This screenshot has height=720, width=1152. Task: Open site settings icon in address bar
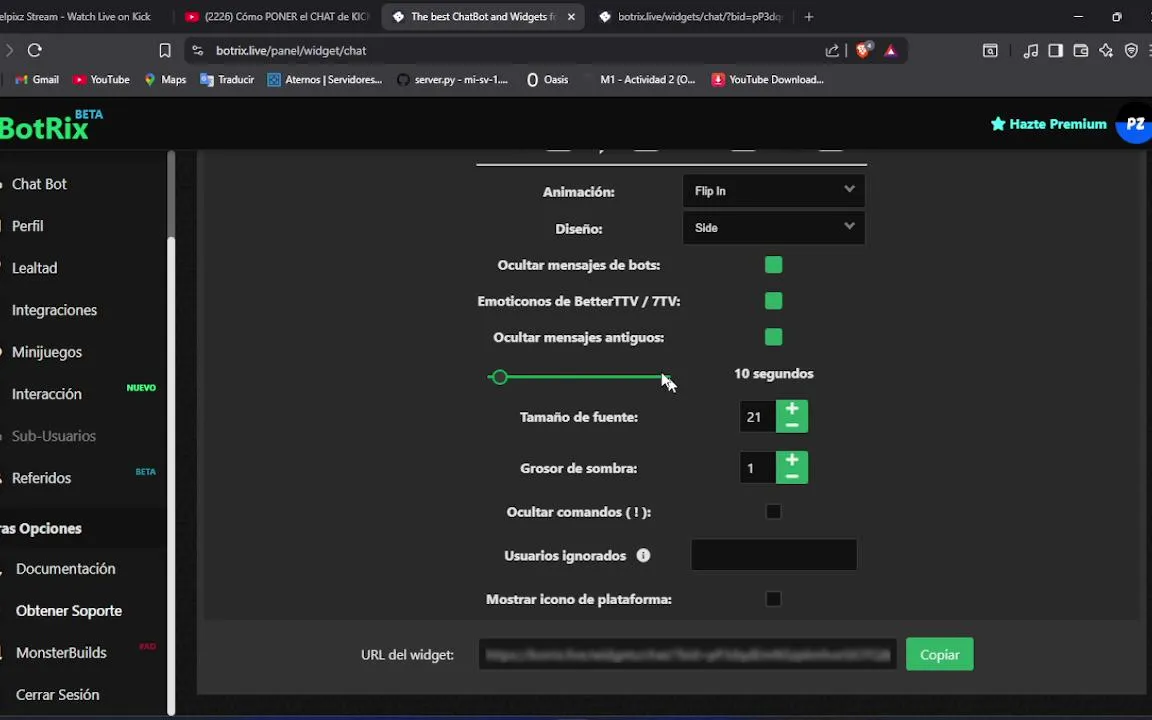(x=197, y=50)
